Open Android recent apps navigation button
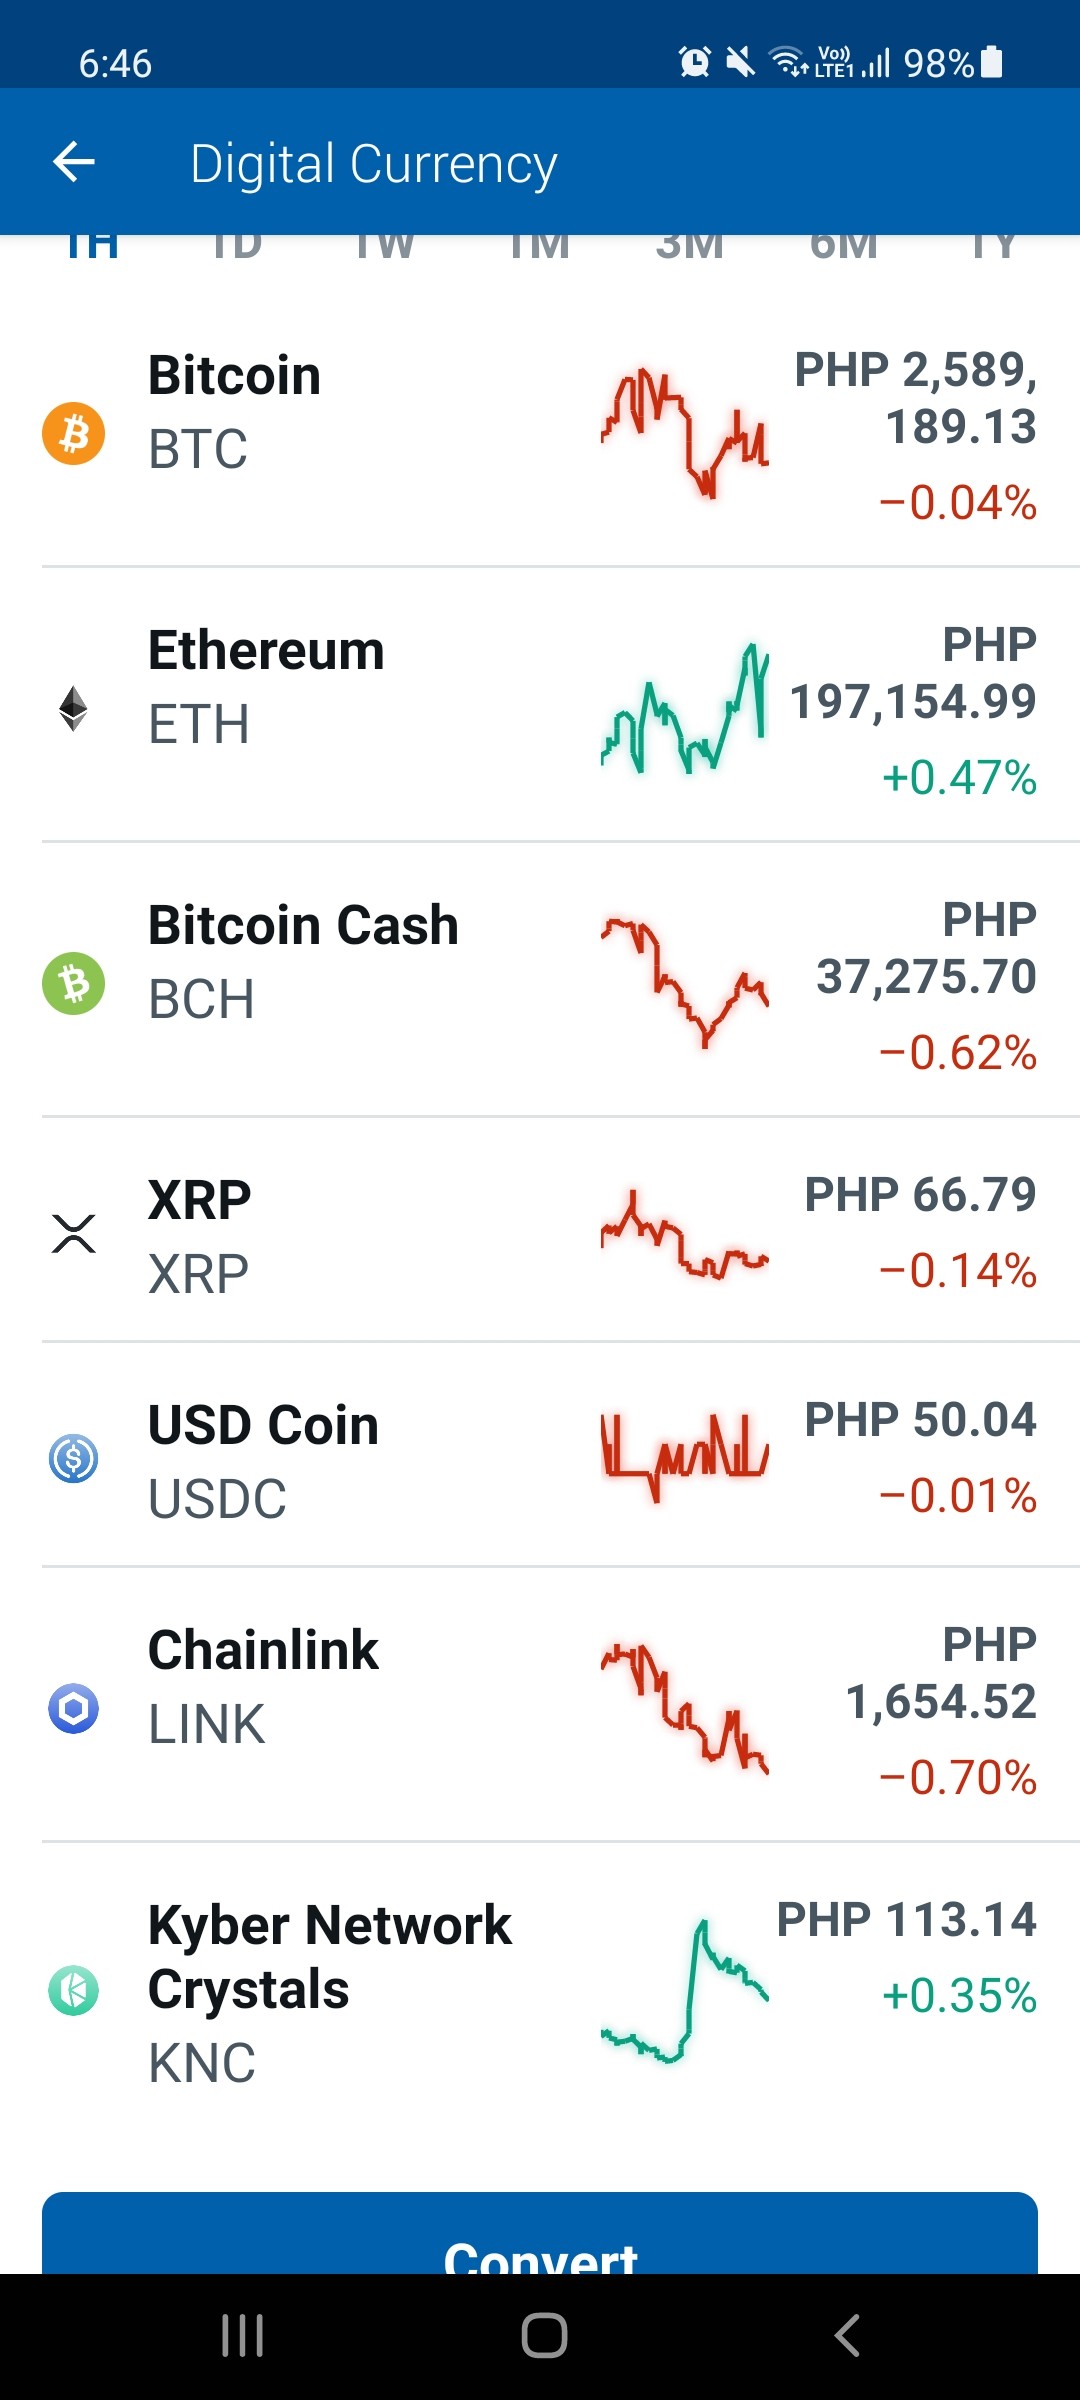Viewport: 1080px width, 2400px height. click(242, 2336)
